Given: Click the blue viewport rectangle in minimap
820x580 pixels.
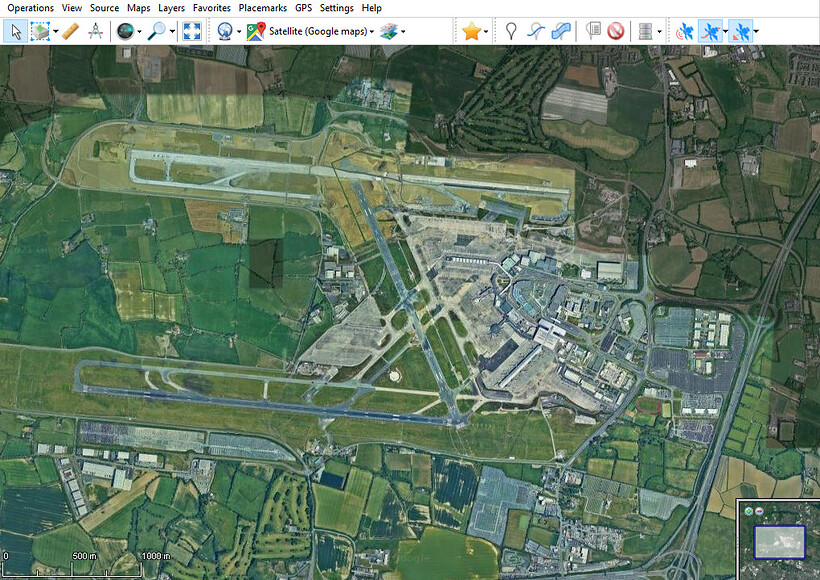Looking at the screenshot, I should coord(779,542).
